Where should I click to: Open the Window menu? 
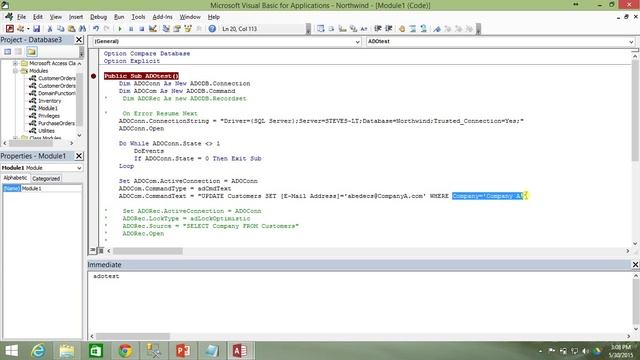[x=190, y=17]
